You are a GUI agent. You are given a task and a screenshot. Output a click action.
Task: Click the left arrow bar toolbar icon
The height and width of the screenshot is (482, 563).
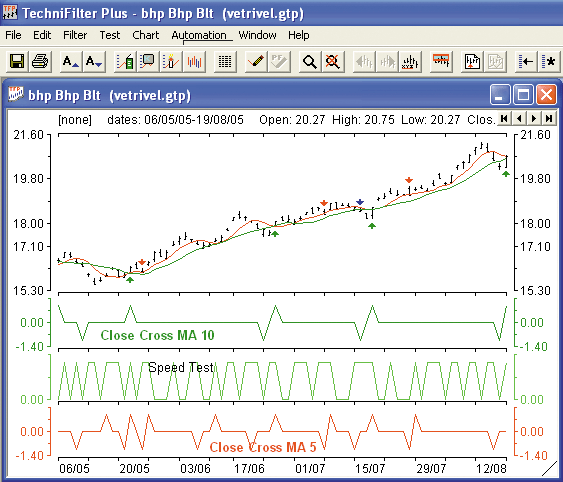click(526, 62)
